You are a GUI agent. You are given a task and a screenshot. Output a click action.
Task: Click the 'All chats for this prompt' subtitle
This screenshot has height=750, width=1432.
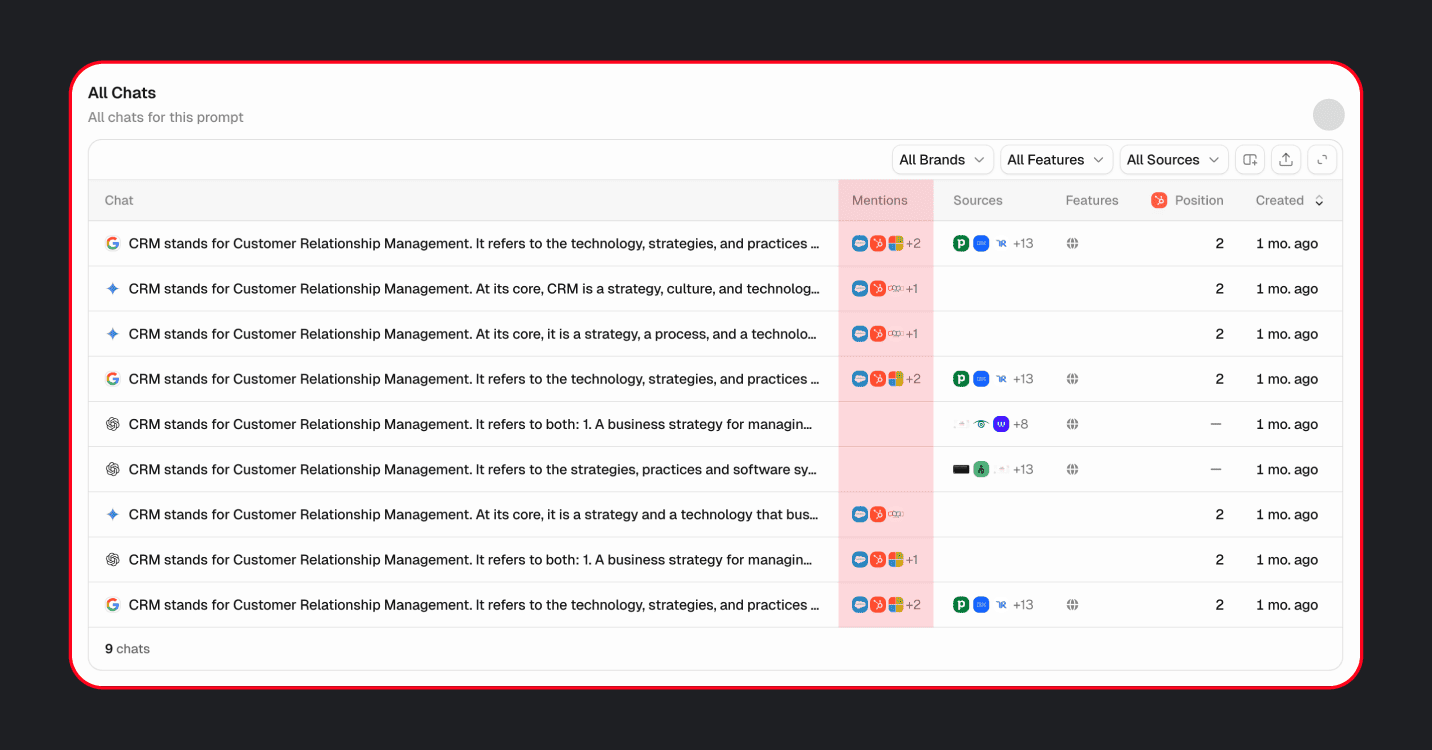pos(166,117)
